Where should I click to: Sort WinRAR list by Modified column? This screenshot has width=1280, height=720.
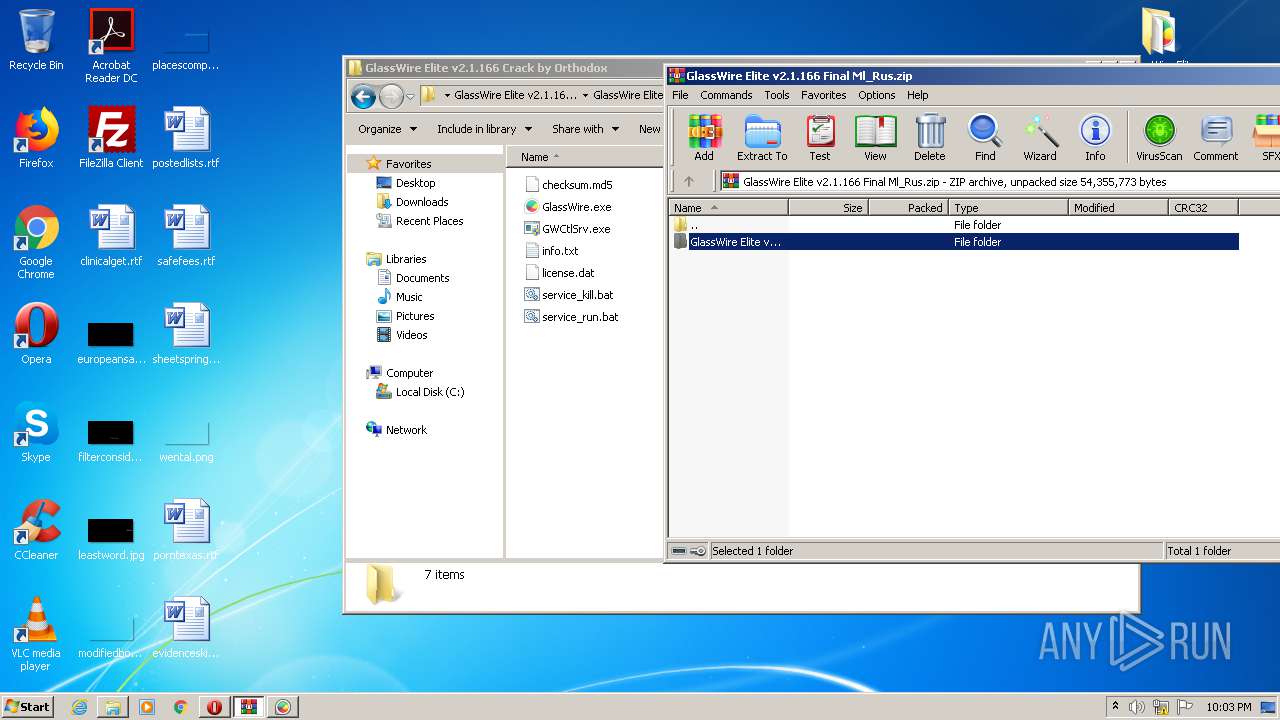[x=1118, y=208]
